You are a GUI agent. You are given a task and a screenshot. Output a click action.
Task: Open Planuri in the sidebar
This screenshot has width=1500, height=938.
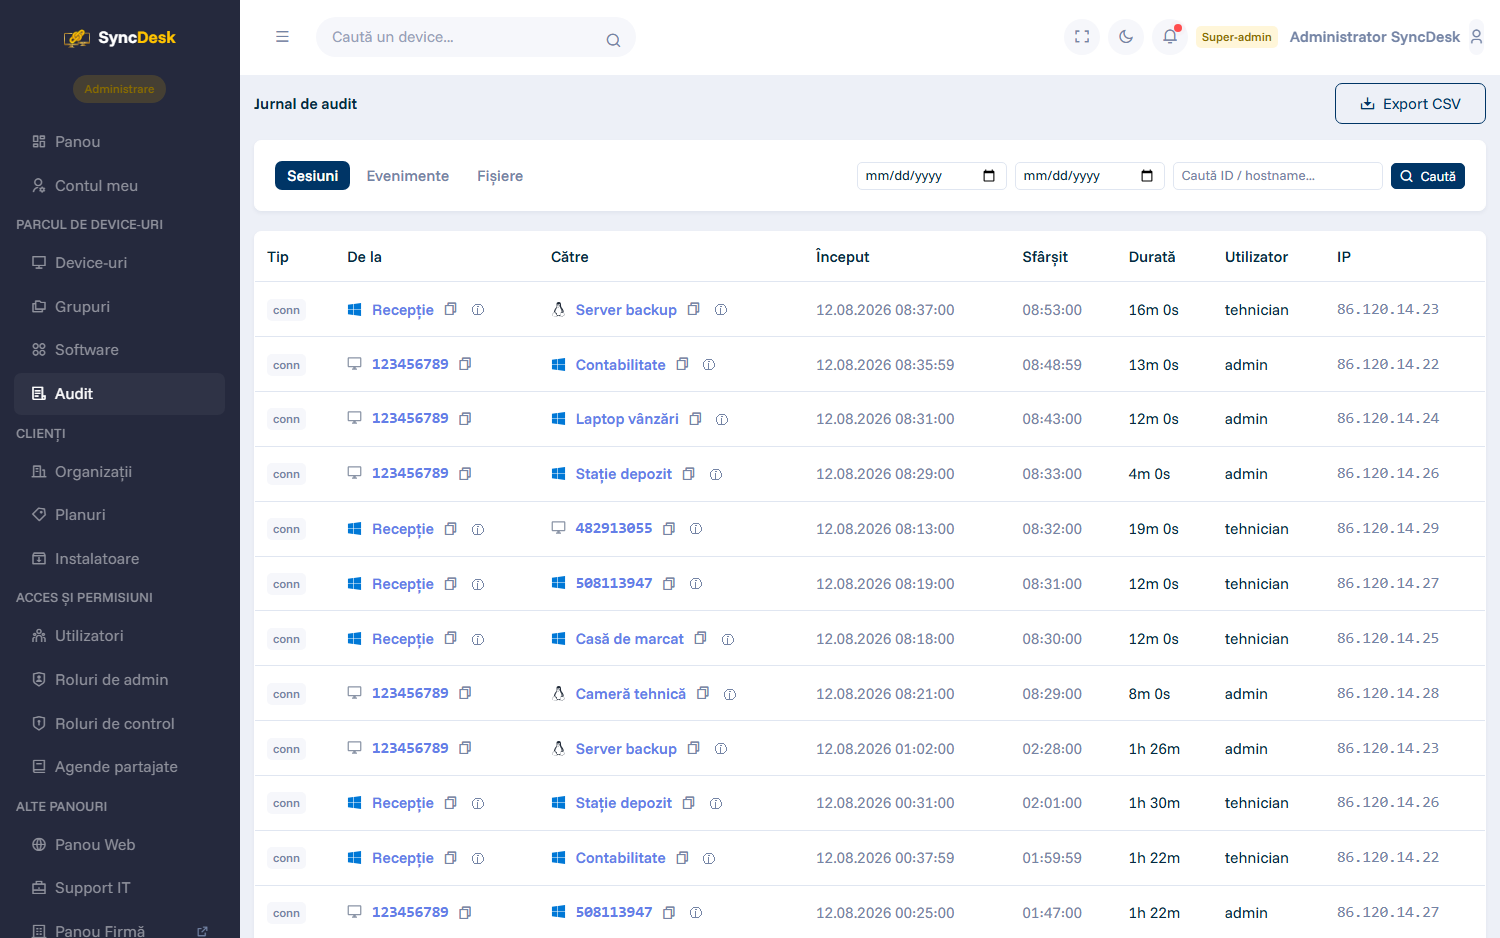(120, 515)
